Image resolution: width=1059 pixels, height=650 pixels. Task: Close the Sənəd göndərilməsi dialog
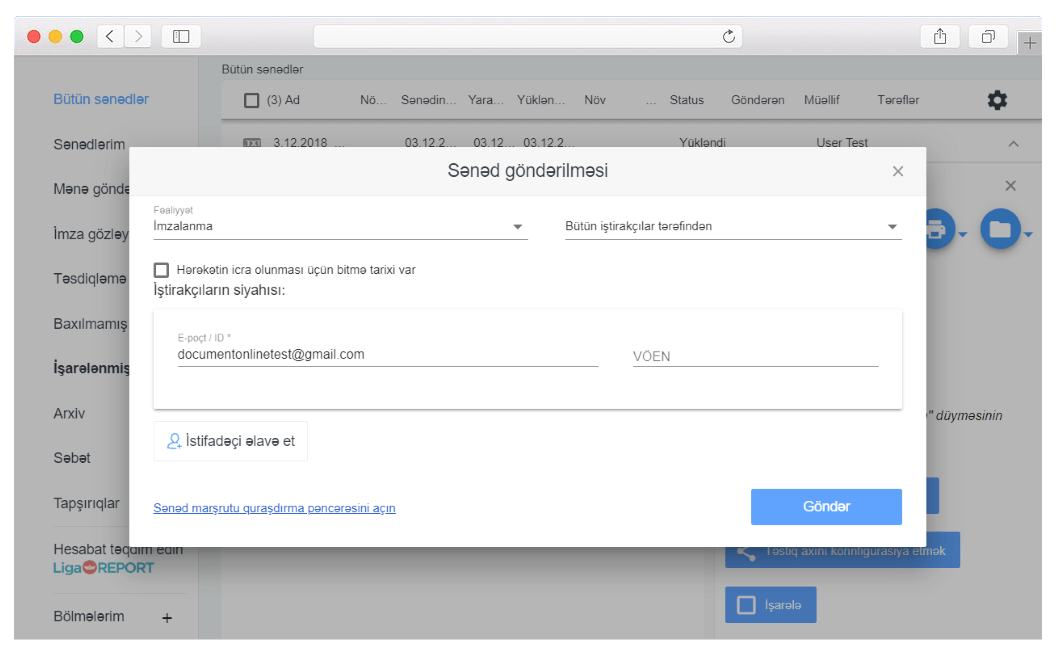(x=898, y=171)
